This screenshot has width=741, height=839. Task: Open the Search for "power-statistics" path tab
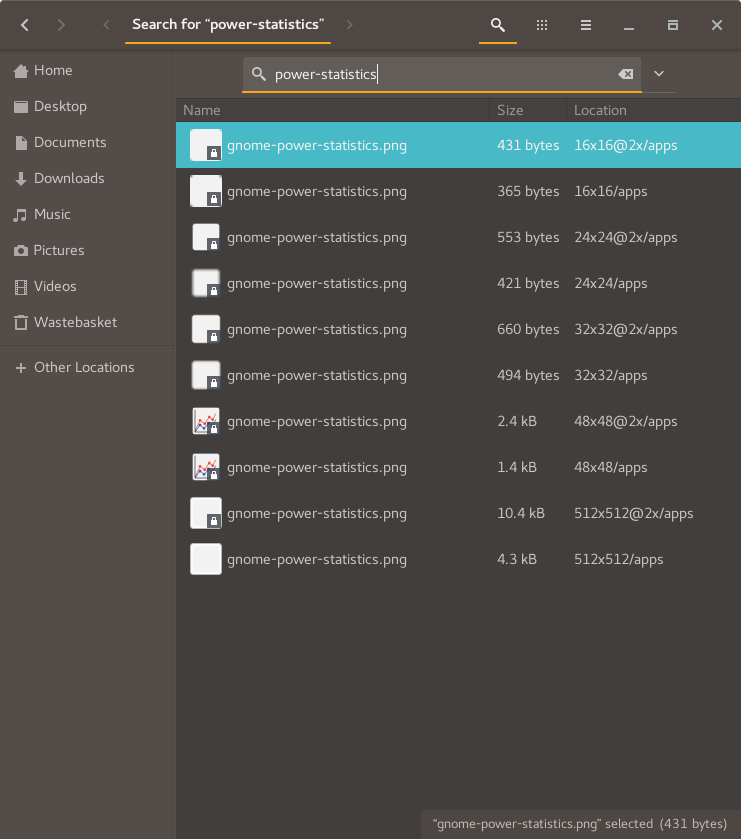(228, 25)
